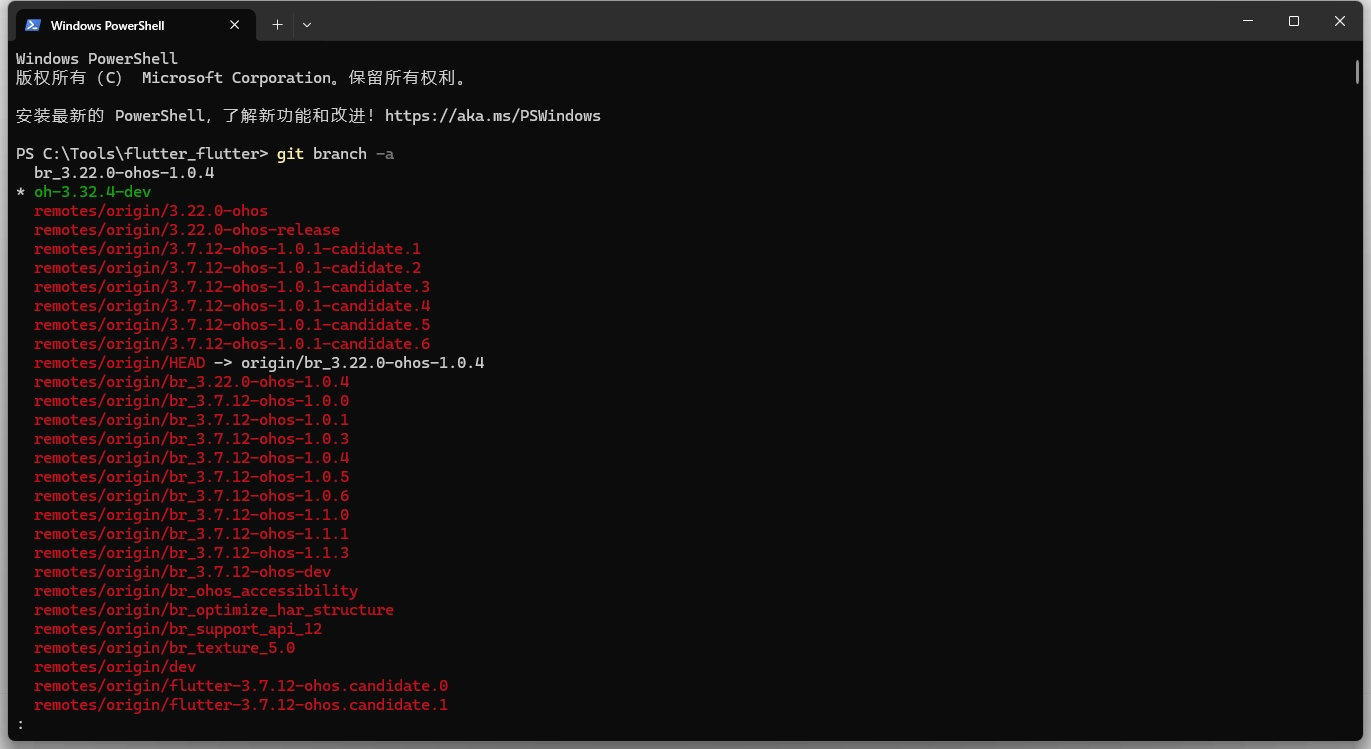Close the terminal window
This screenshot has height=749, width=1371.
pos(1340,21)
